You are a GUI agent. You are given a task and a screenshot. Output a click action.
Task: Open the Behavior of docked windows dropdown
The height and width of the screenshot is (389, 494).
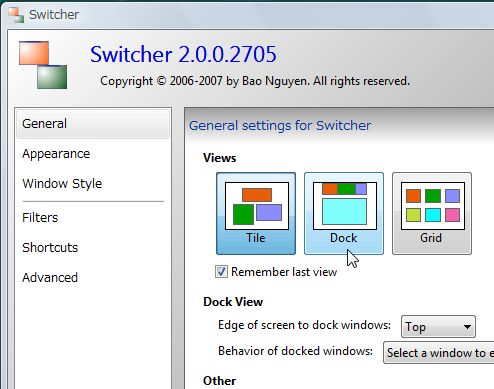click(x=439, y=352)
